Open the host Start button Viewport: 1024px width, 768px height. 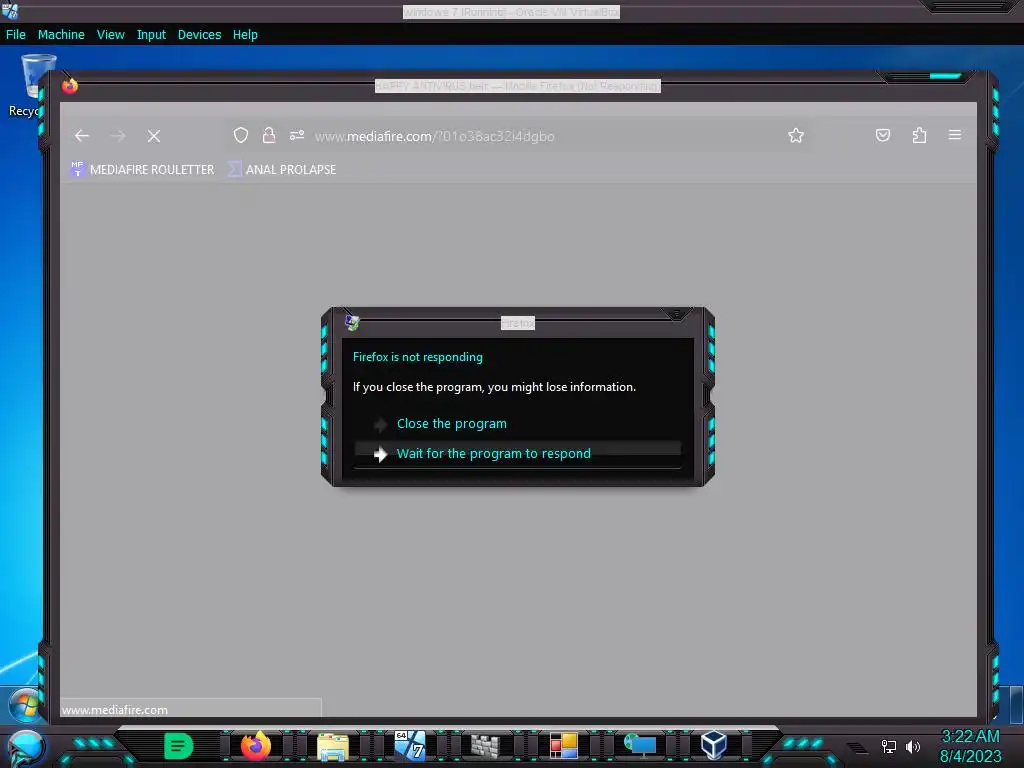point(26,748)
